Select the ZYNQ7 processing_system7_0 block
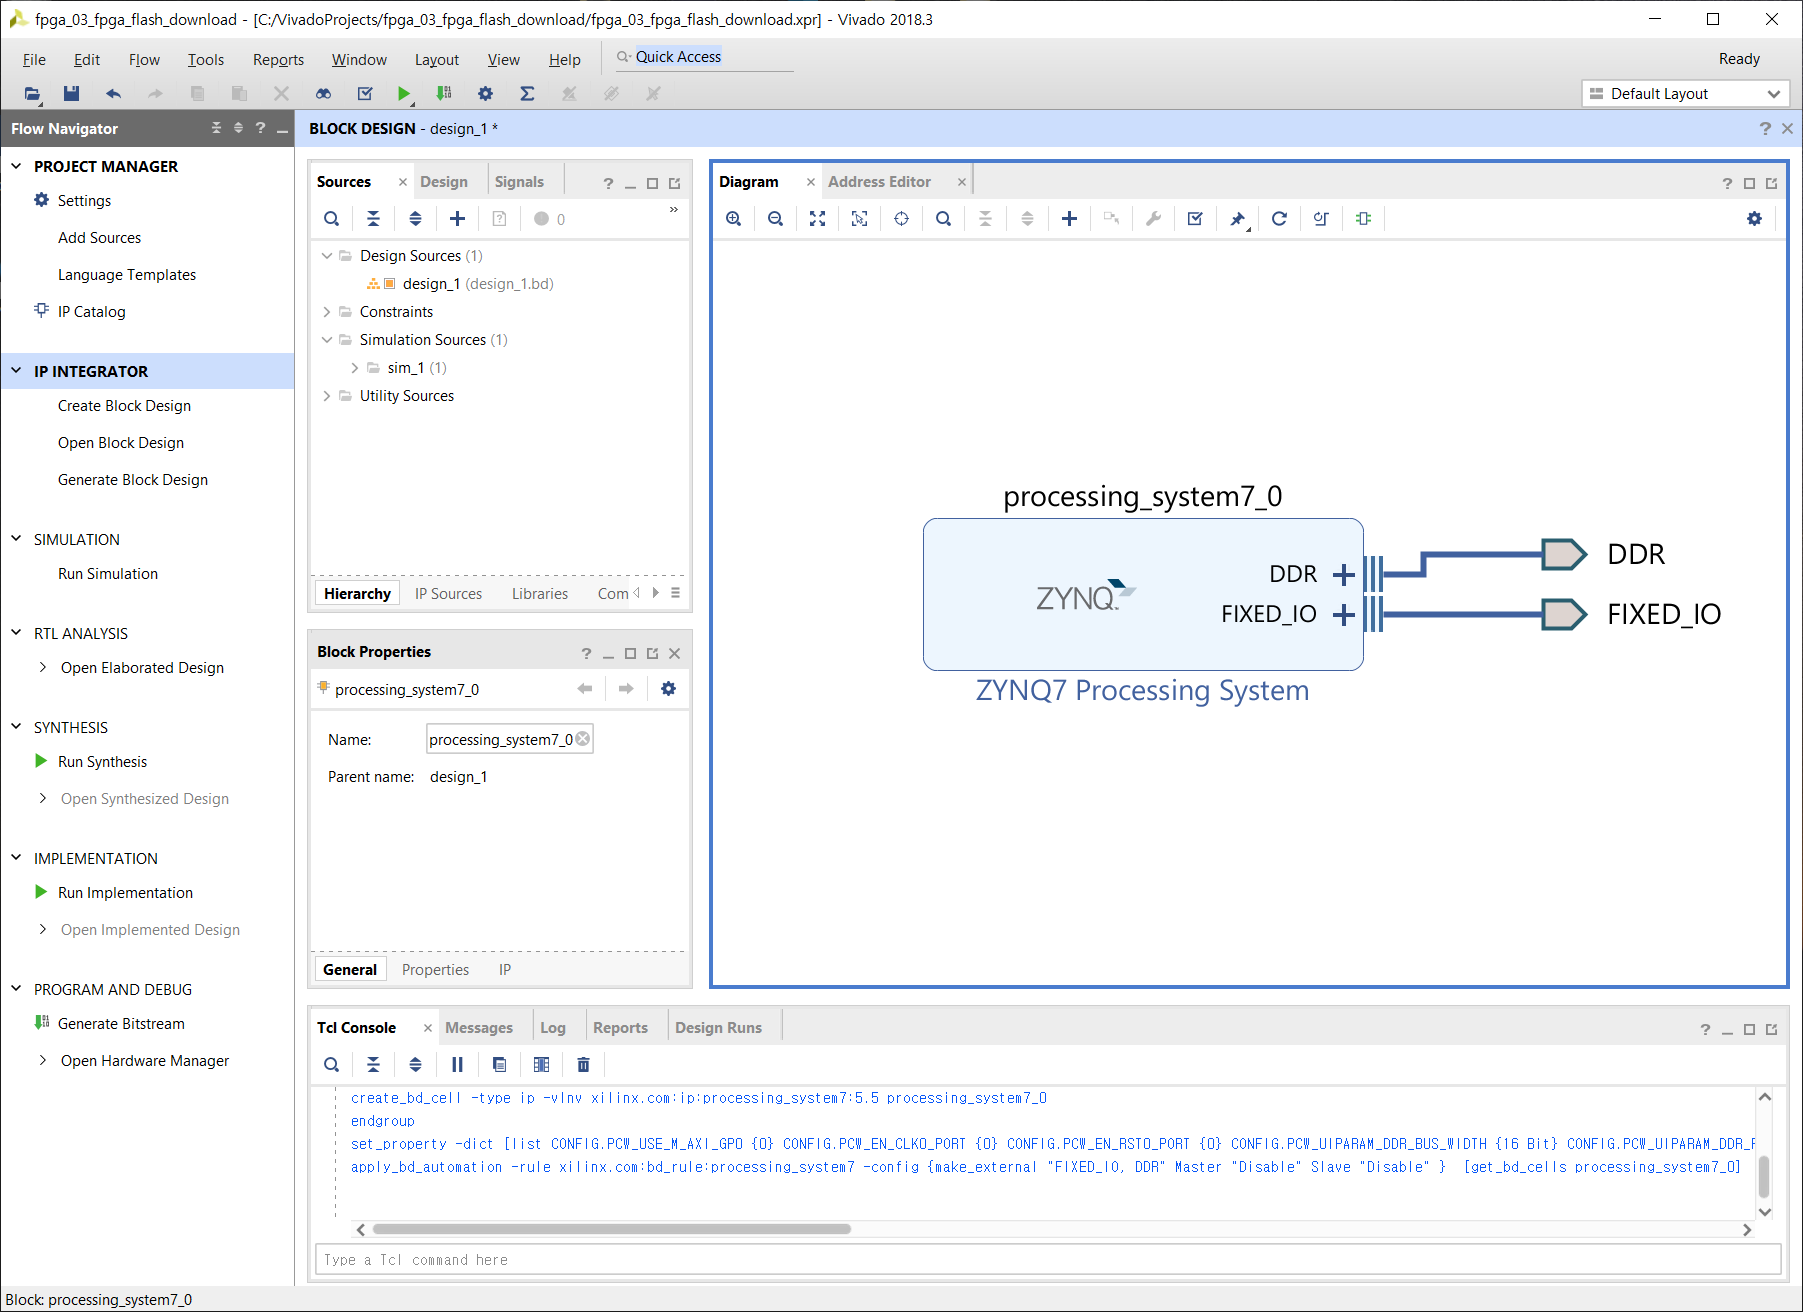The height and width of the screenshot is (1312, 1803). click(x=1143, y=594)
